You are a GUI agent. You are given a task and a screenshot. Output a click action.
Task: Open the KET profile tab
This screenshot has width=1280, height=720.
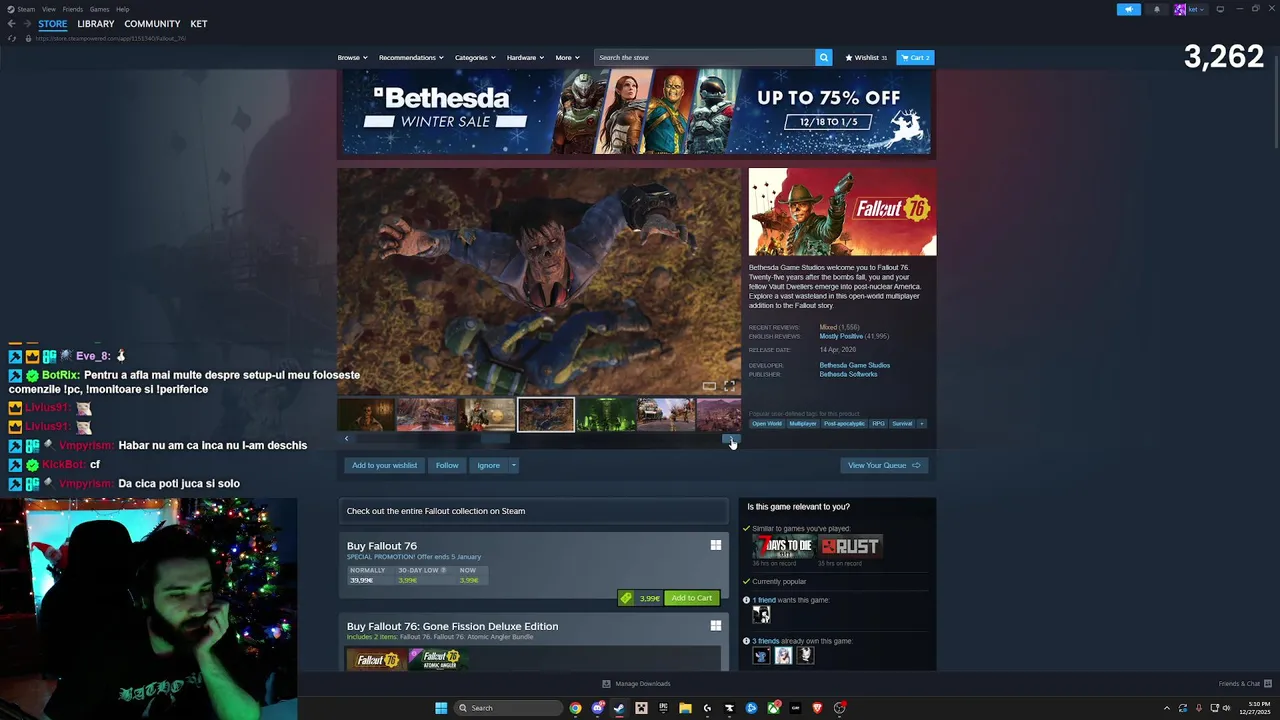pos(199,24)
